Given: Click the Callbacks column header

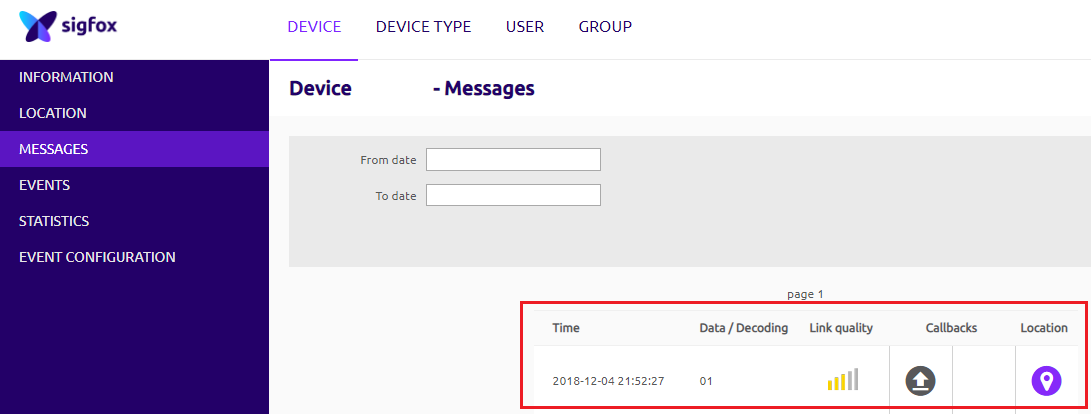Looking at the screenshot, I should coord(951,328).
